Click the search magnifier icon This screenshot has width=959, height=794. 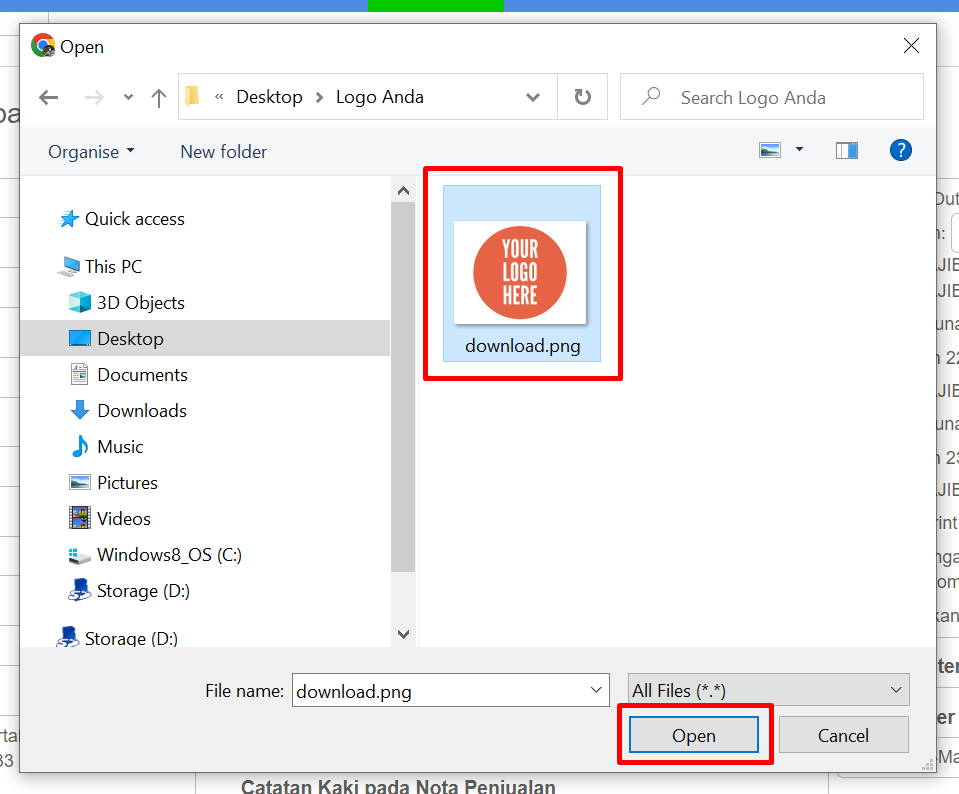[x=651, y=96]
